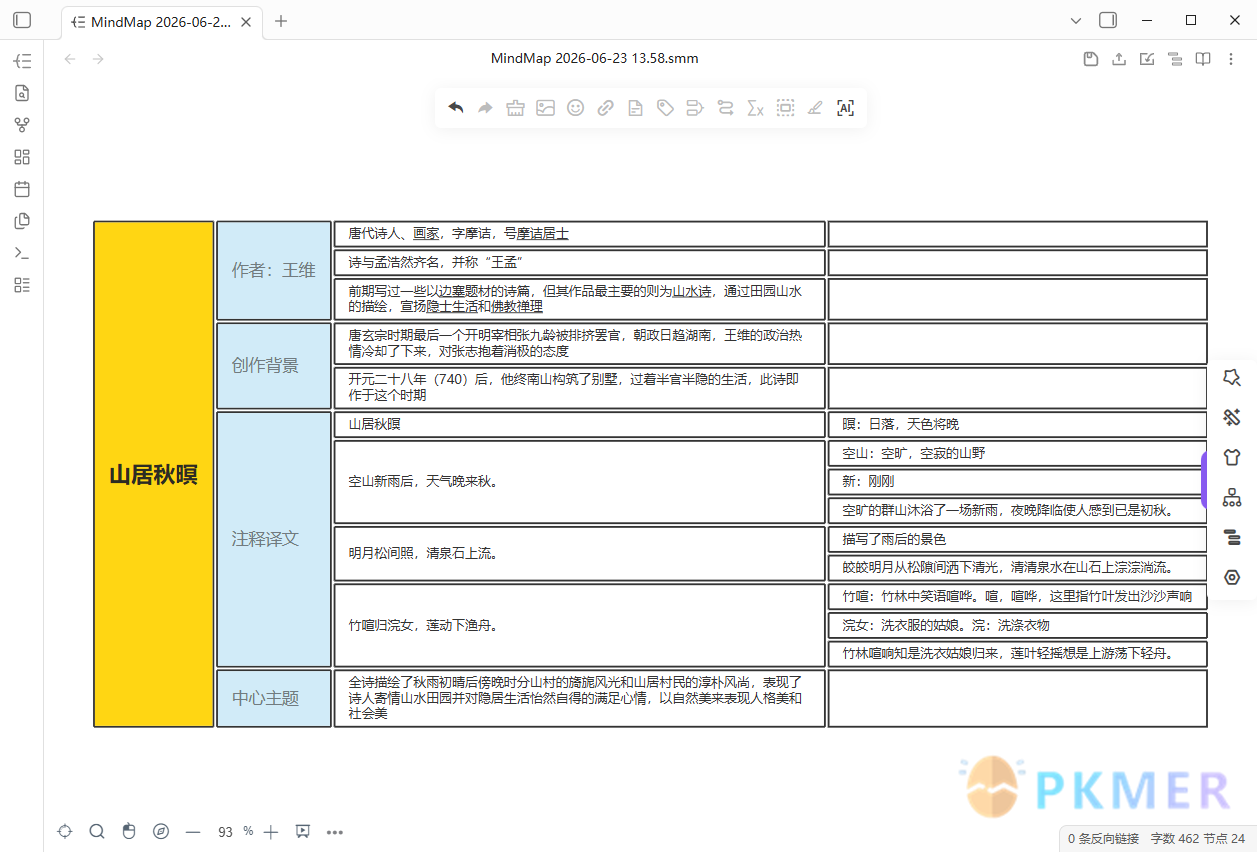Viewport: 1257px width, 852px height.
Task: Select the 注释译文 node
Action: pyautogui.click(x=274, y=539)
